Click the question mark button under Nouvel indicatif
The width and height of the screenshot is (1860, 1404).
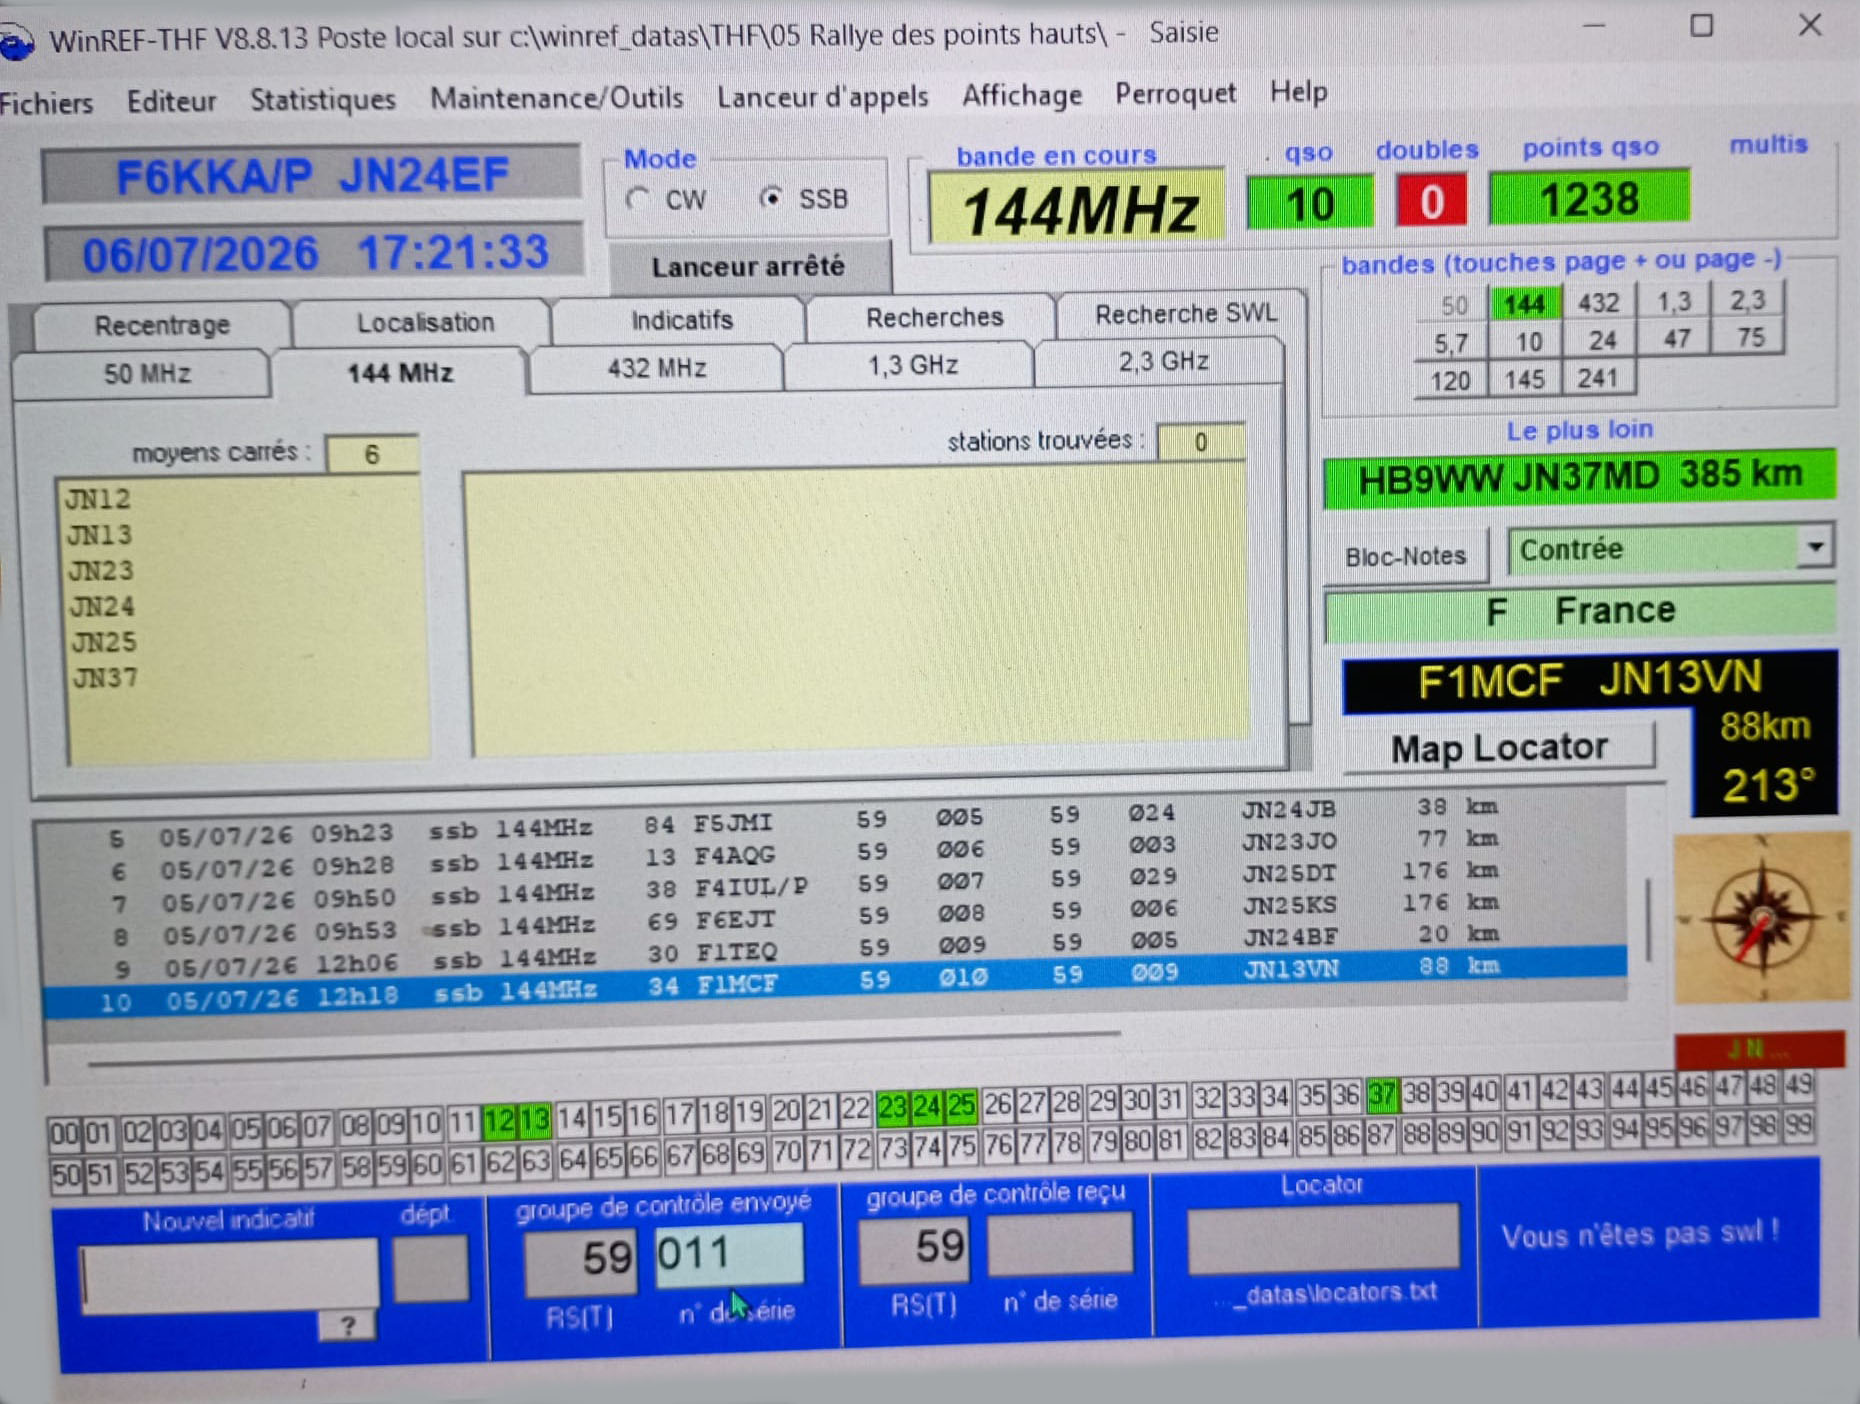(x=347, y=1326)
